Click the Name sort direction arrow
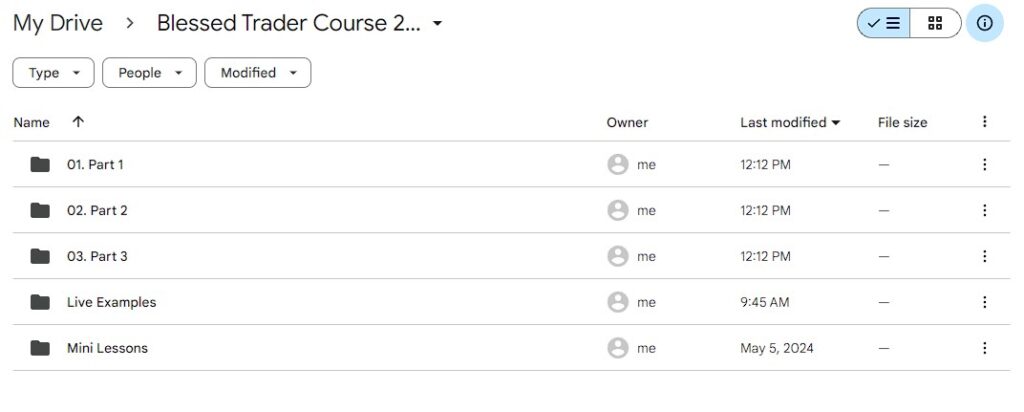1024x412 pixels. (78, 122)
